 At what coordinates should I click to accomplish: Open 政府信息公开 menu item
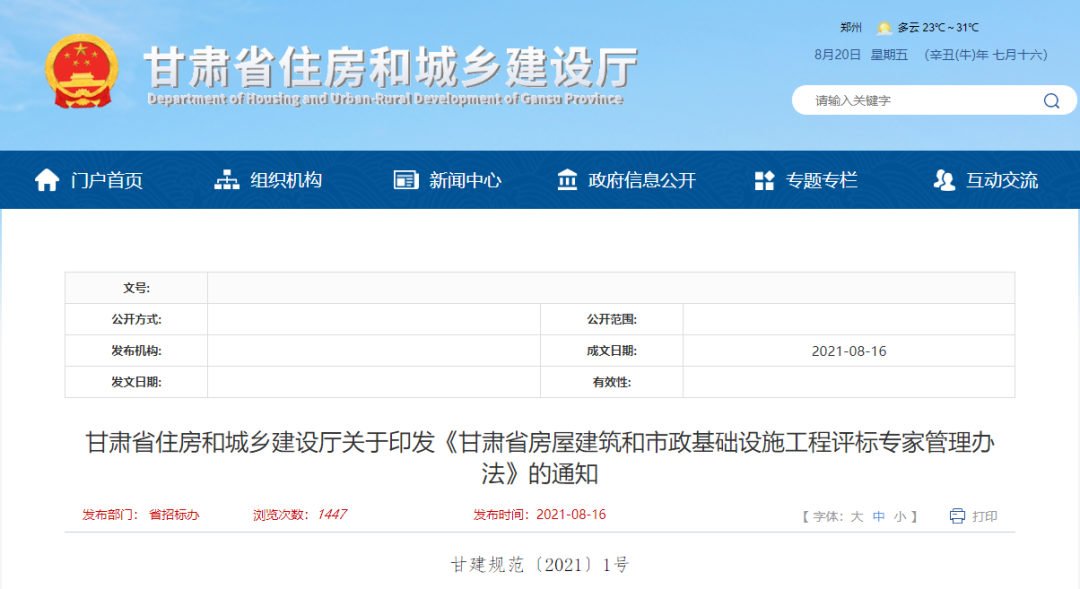(x=642, y=180)
